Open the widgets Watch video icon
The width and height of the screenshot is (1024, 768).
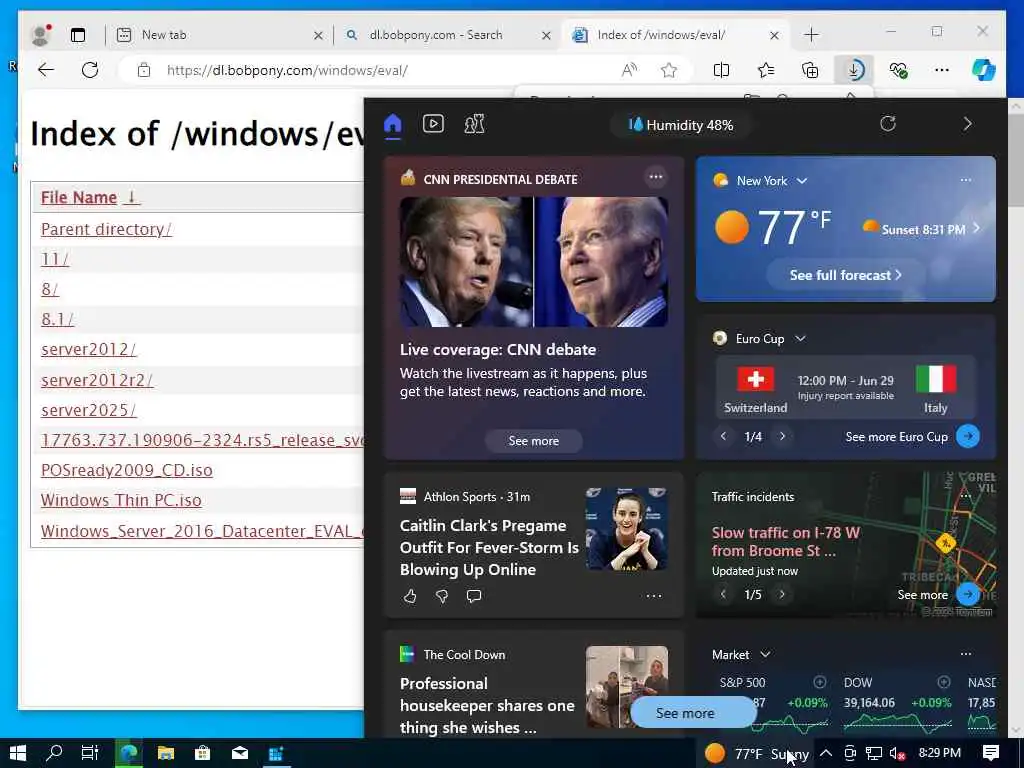click(433, 123)
